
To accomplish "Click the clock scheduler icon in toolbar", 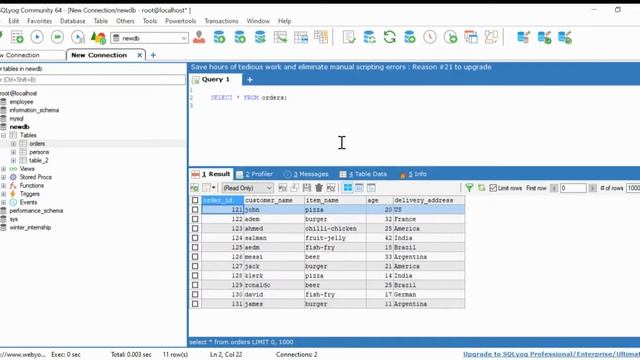I will point(430,37).
